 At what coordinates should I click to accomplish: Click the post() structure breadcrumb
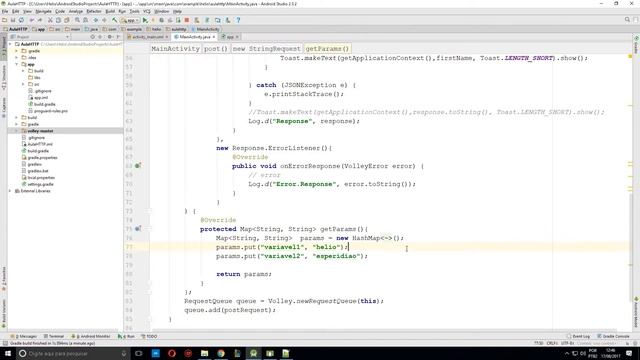[x=216, y=49]
